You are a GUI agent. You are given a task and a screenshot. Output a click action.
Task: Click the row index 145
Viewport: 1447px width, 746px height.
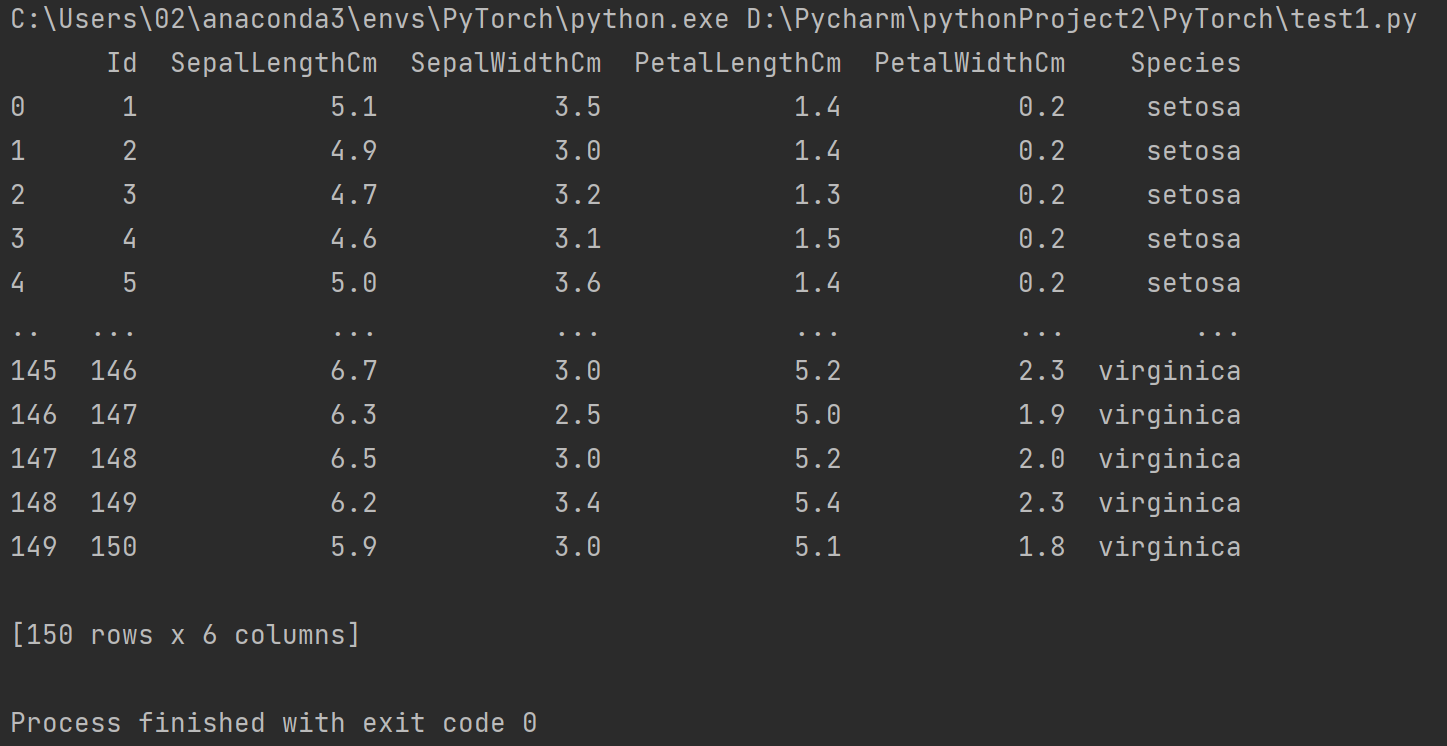(x=34, y=371)
